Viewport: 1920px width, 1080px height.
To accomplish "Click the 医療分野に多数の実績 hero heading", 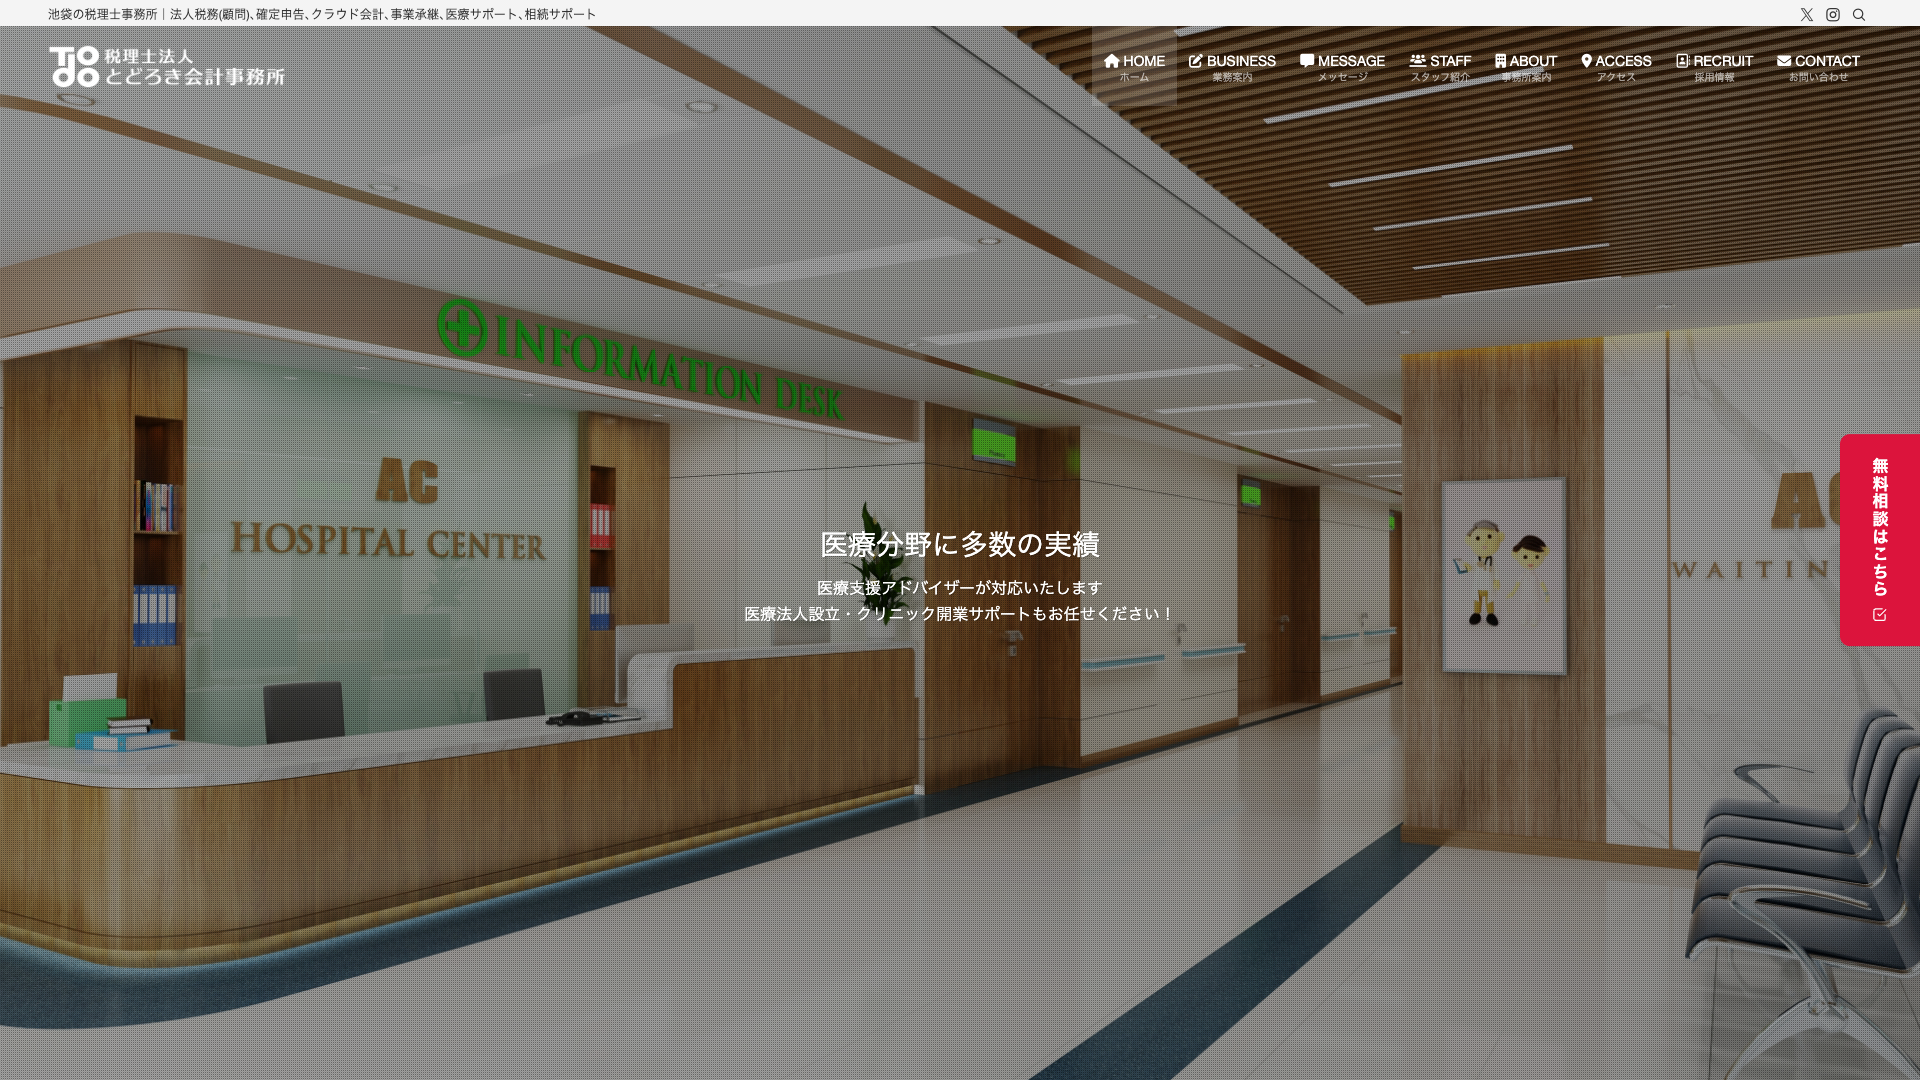I will (x=959, y=545).
